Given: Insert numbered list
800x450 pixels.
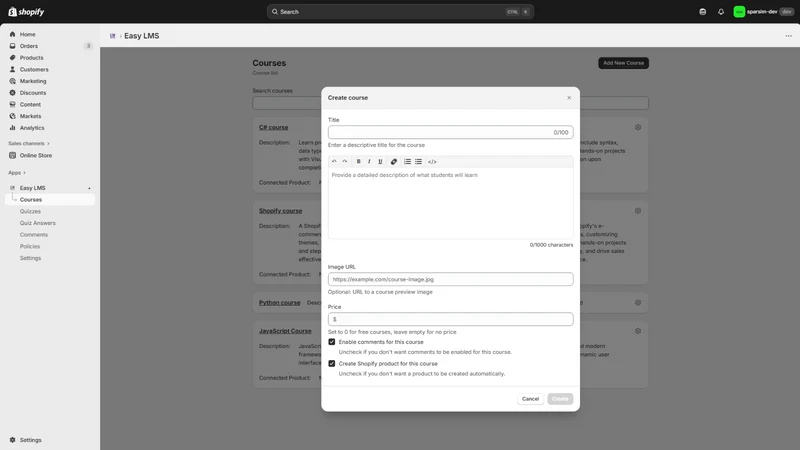Looking at the screenshot, I should click(x=407, y=162).
